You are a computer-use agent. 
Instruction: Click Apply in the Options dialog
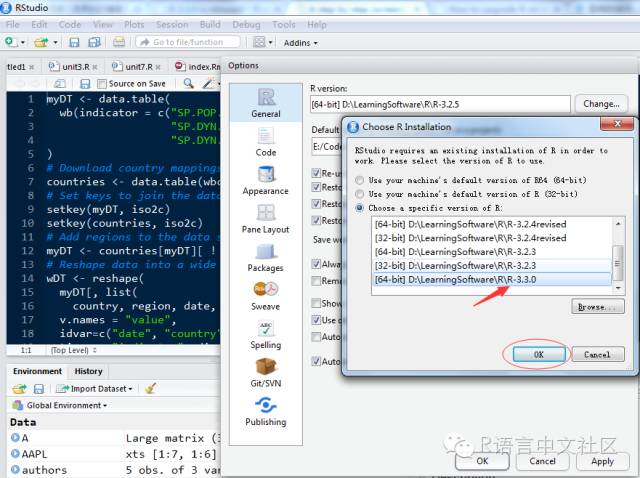[x=602, y=461]
